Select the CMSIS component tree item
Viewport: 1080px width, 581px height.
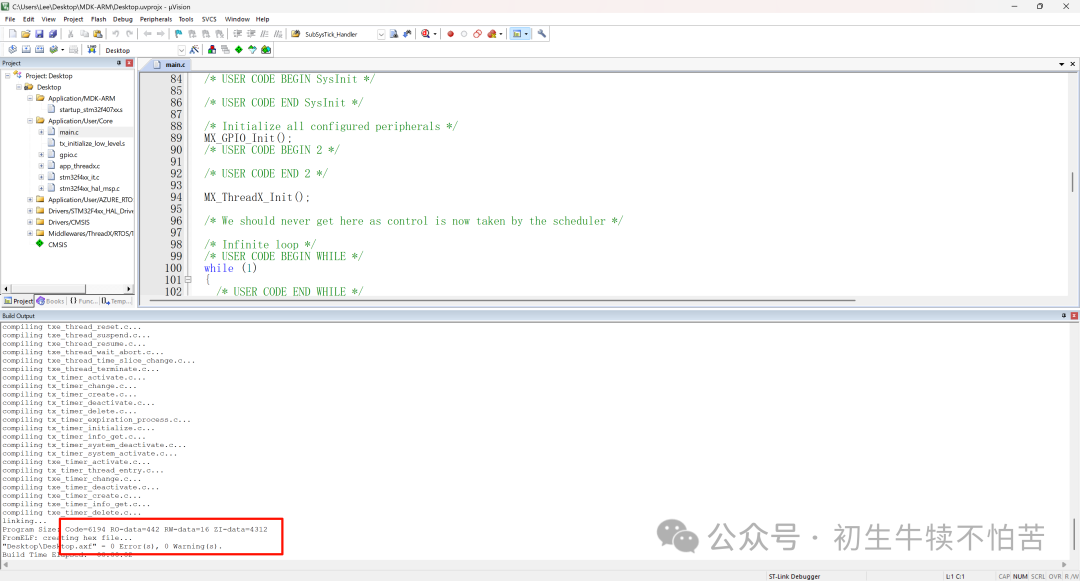[57, 244]
